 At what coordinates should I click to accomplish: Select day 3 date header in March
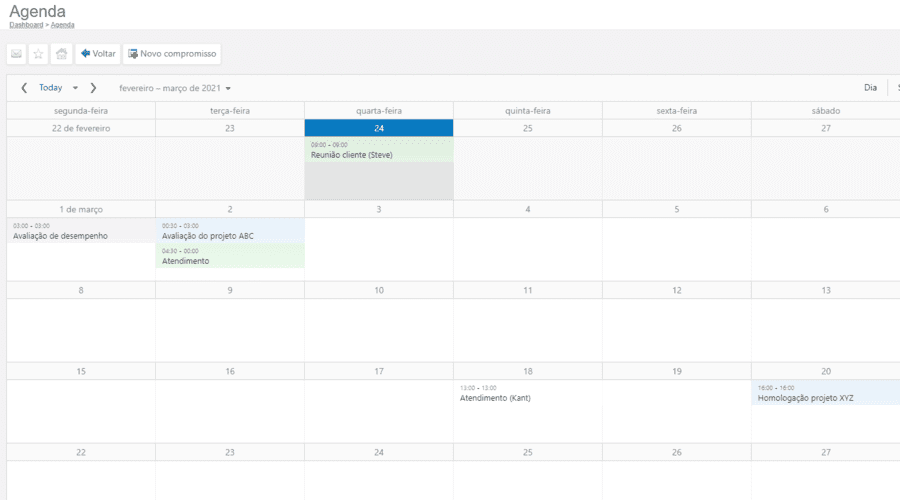click(x=379, y=209)
